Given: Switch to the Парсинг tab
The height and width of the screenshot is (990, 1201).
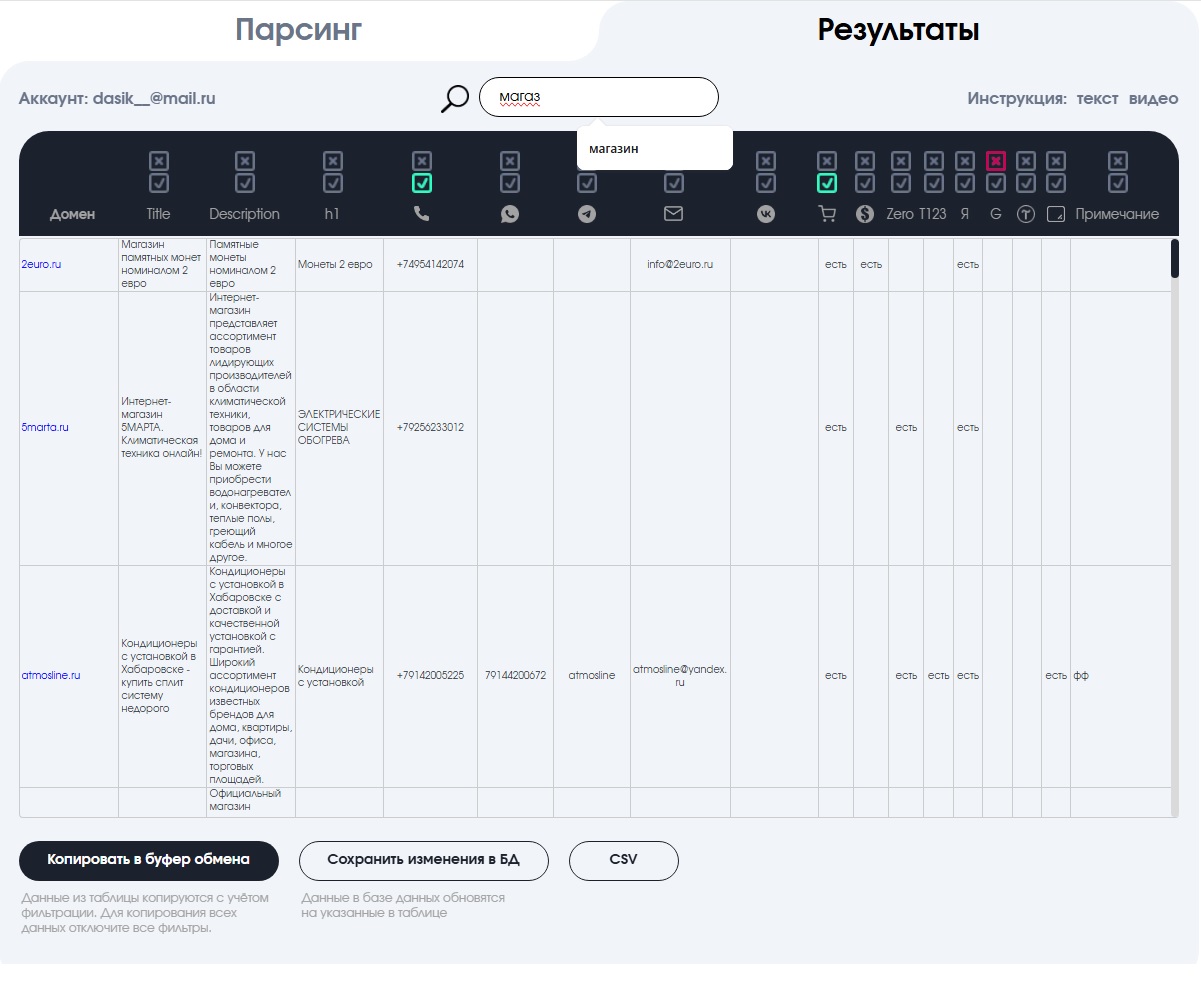Looking at the screenshot, I should click(299, 30).
